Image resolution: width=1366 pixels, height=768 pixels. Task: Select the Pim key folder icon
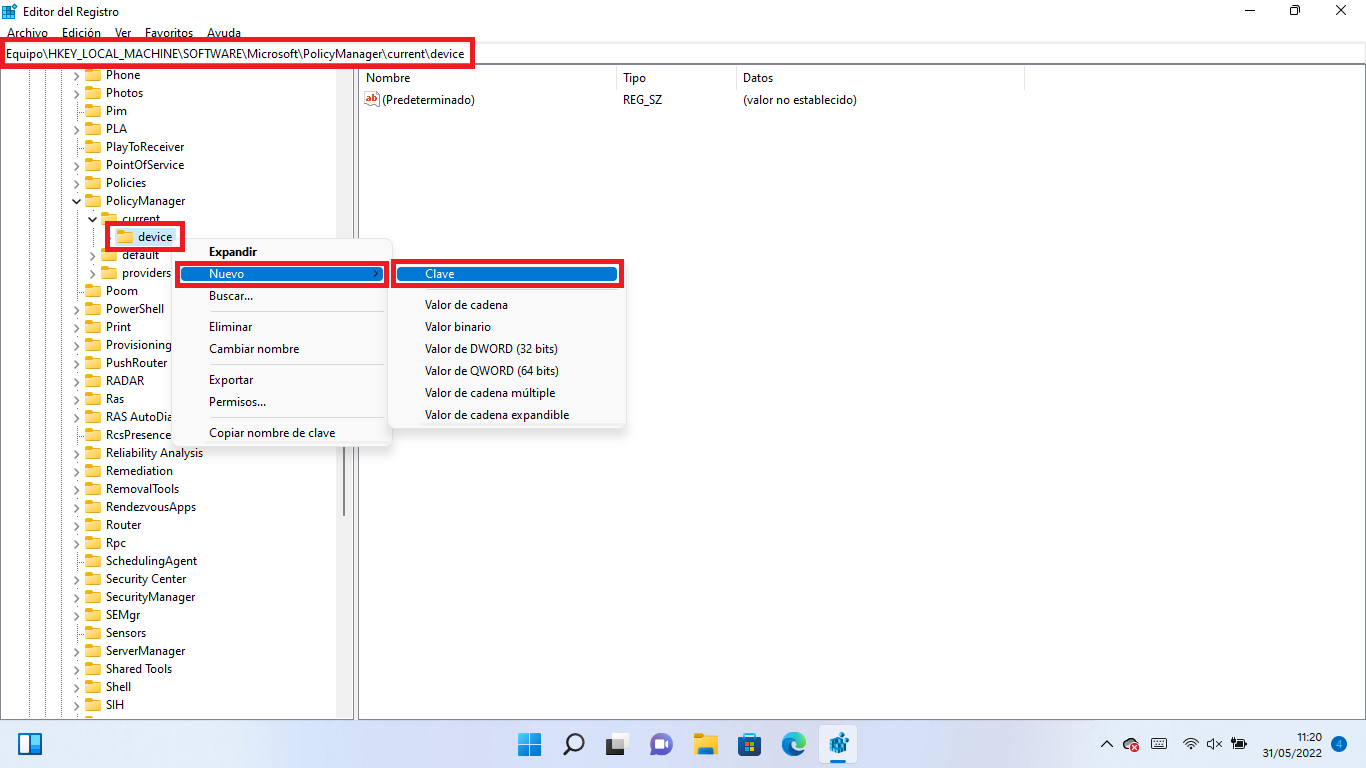click(93, 111)
